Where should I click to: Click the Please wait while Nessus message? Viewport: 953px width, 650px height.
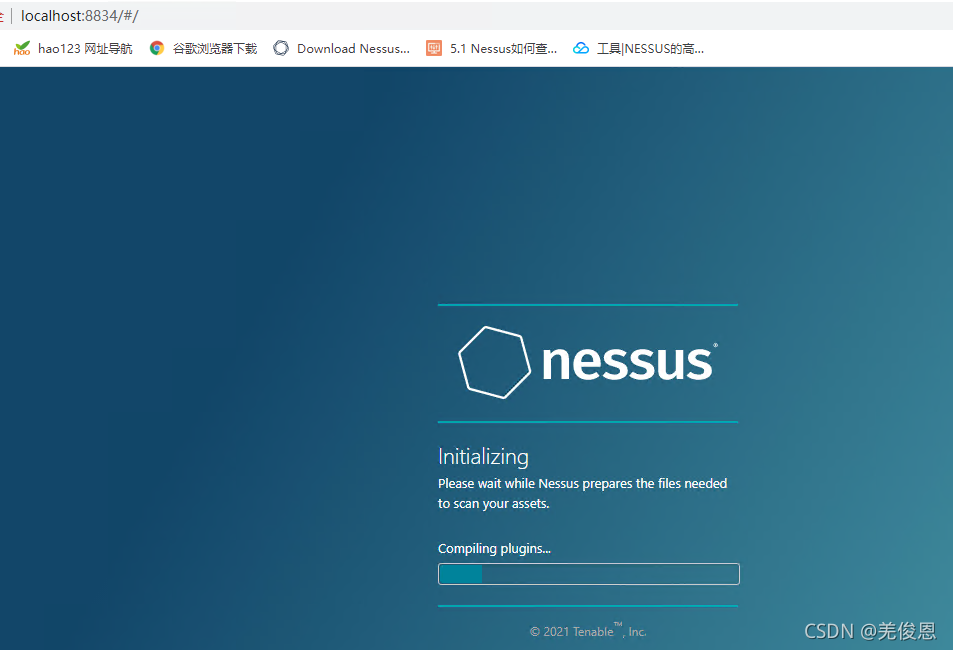coord(582,493)
